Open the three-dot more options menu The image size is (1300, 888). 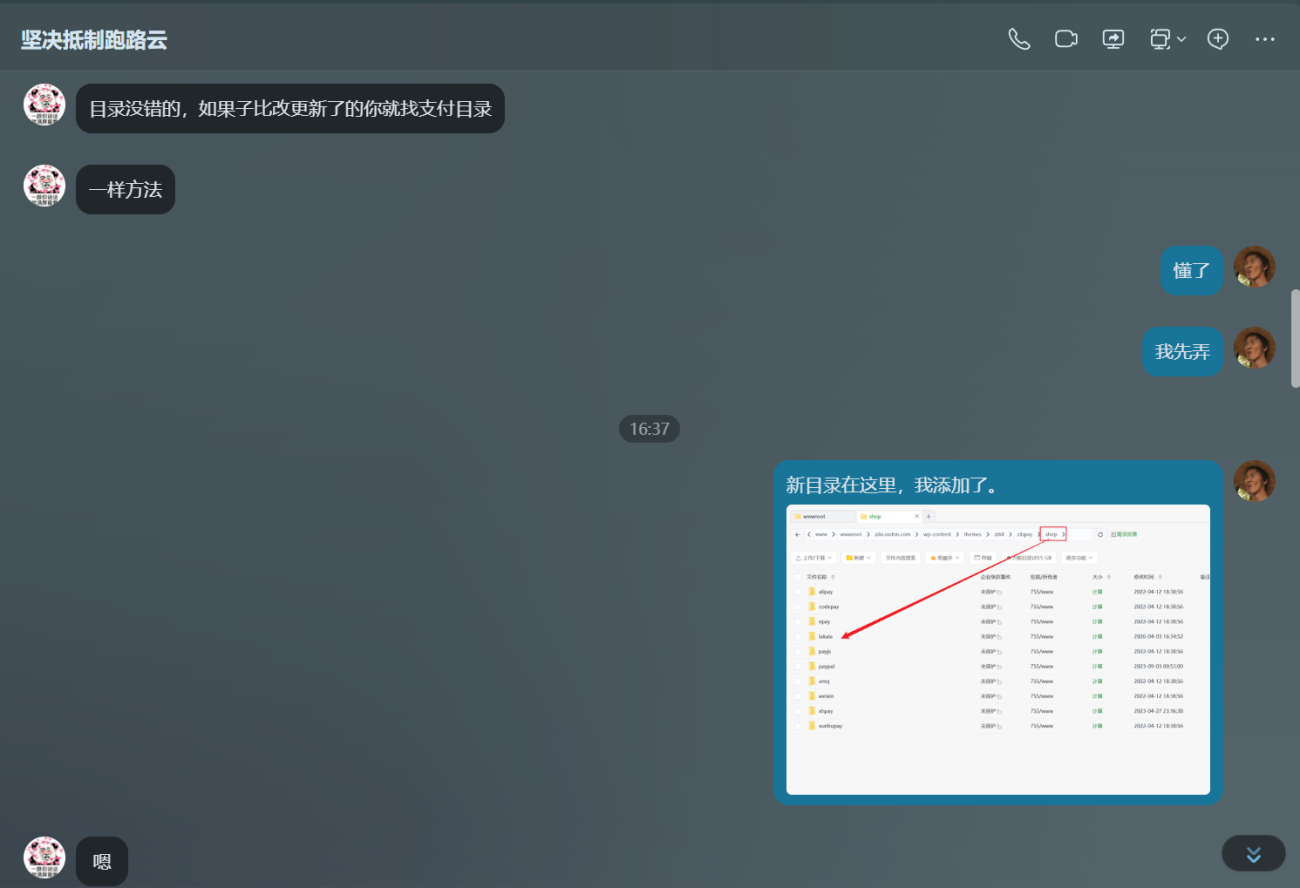click(x=1265, y=39)
